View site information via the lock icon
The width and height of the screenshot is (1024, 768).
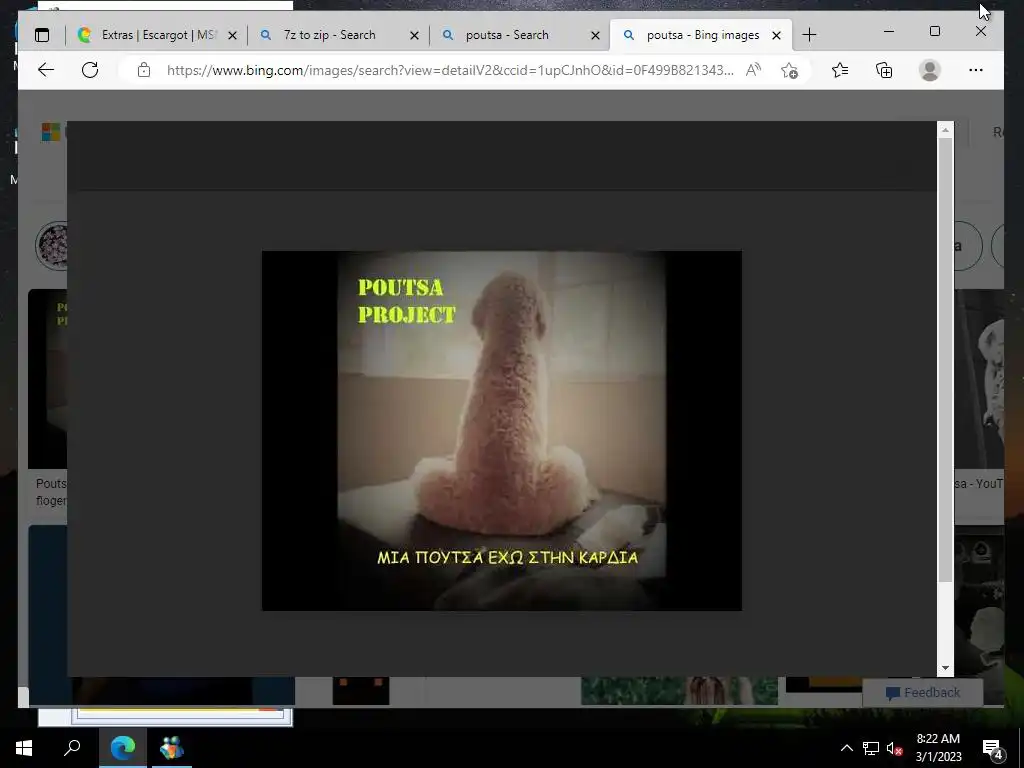pos(144,70)
